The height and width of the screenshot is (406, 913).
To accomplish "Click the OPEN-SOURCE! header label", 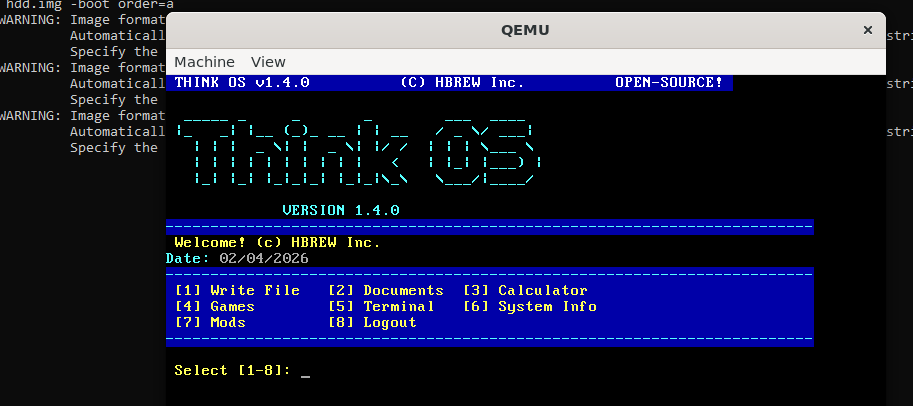I will 668,83.
